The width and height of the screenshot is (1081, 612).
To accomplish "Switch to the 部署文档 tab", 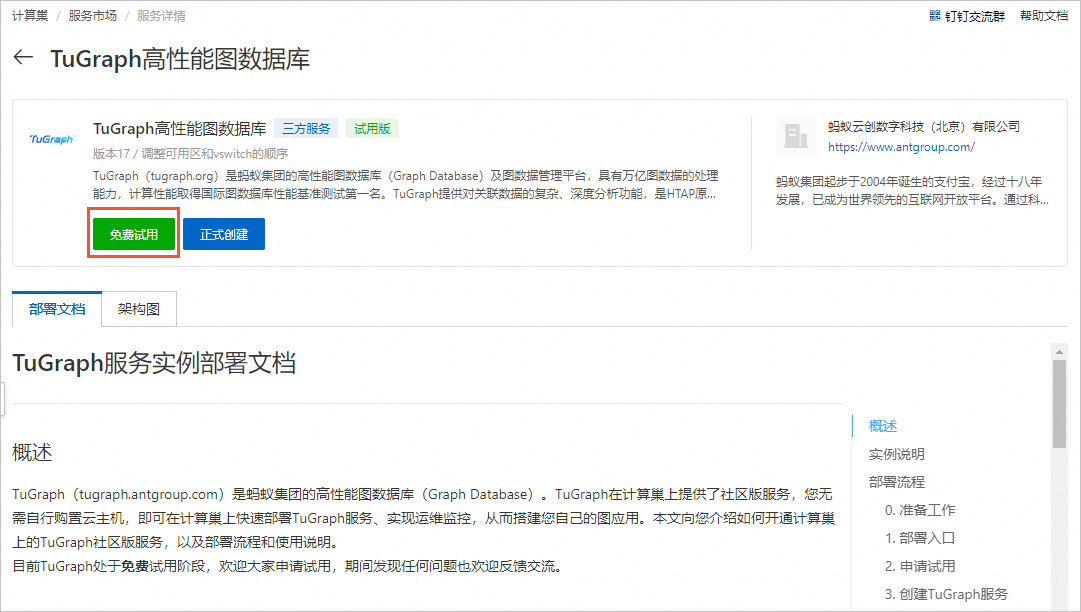I will click(x=57, y=309).
